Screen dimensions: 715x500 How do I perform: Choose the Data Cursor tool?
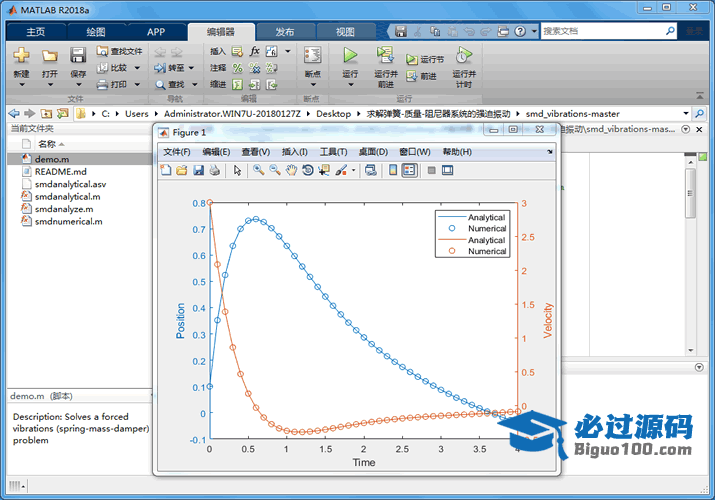pos(323,170)
